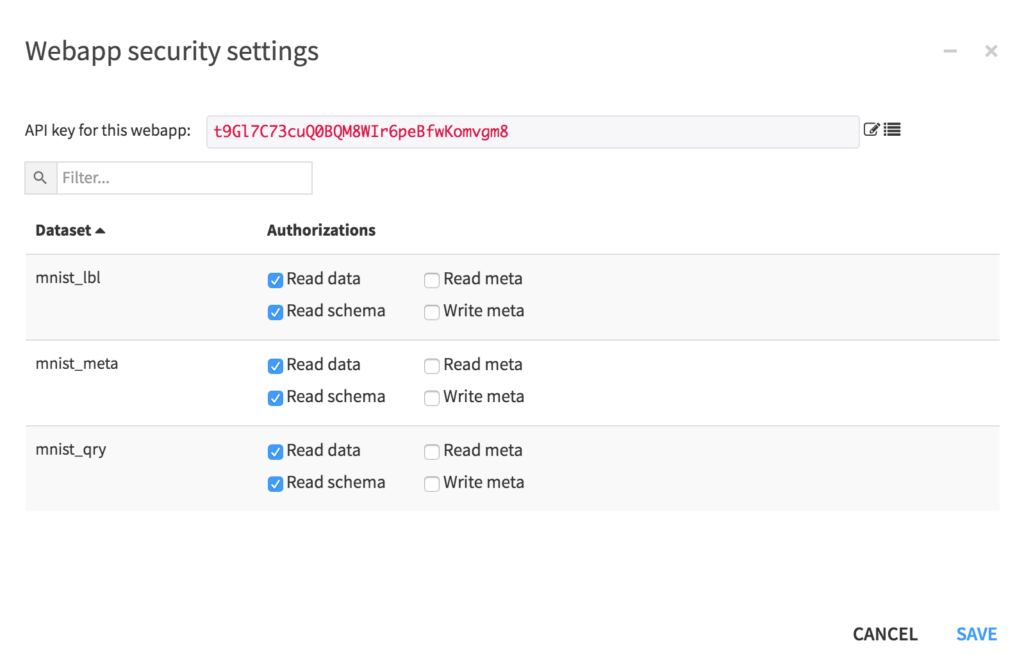Disable Read schema for mnist_meta
This screenshot has height=666, width=1024.
(275, 397)
